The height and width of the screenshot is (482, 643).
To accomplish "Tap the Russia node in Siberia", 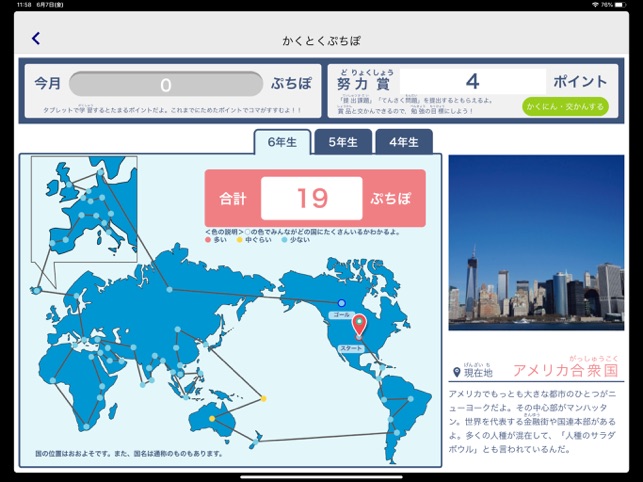I will 169,290.
